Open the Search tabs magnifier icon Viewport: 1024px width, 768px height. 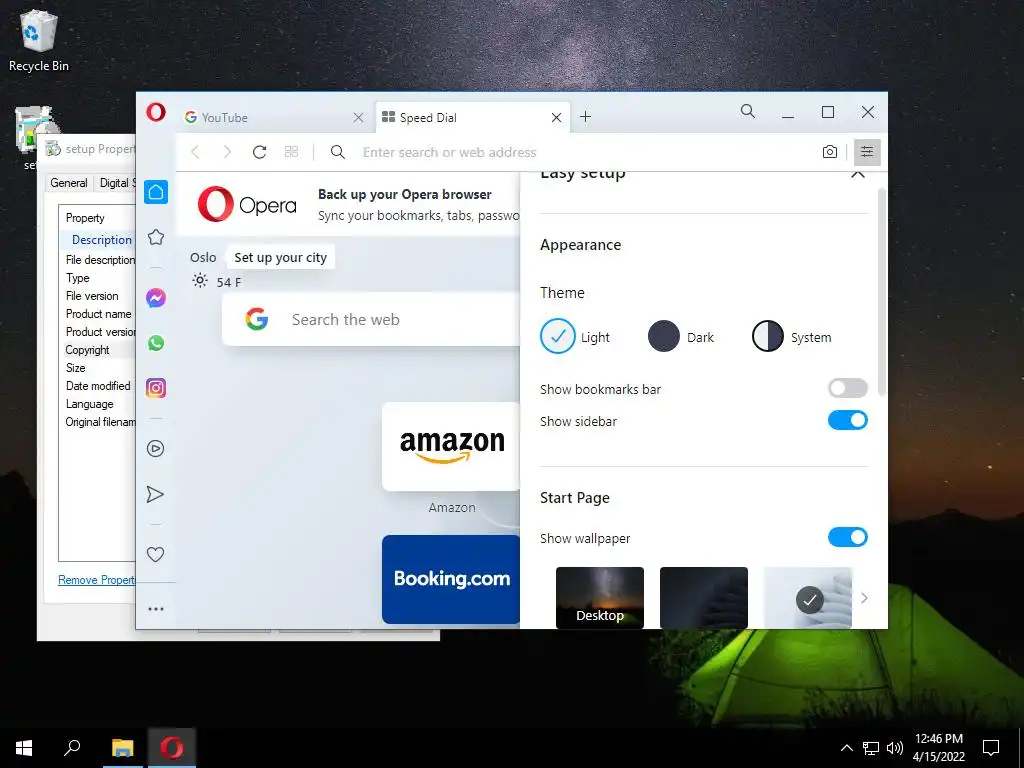tap(748, 112)
